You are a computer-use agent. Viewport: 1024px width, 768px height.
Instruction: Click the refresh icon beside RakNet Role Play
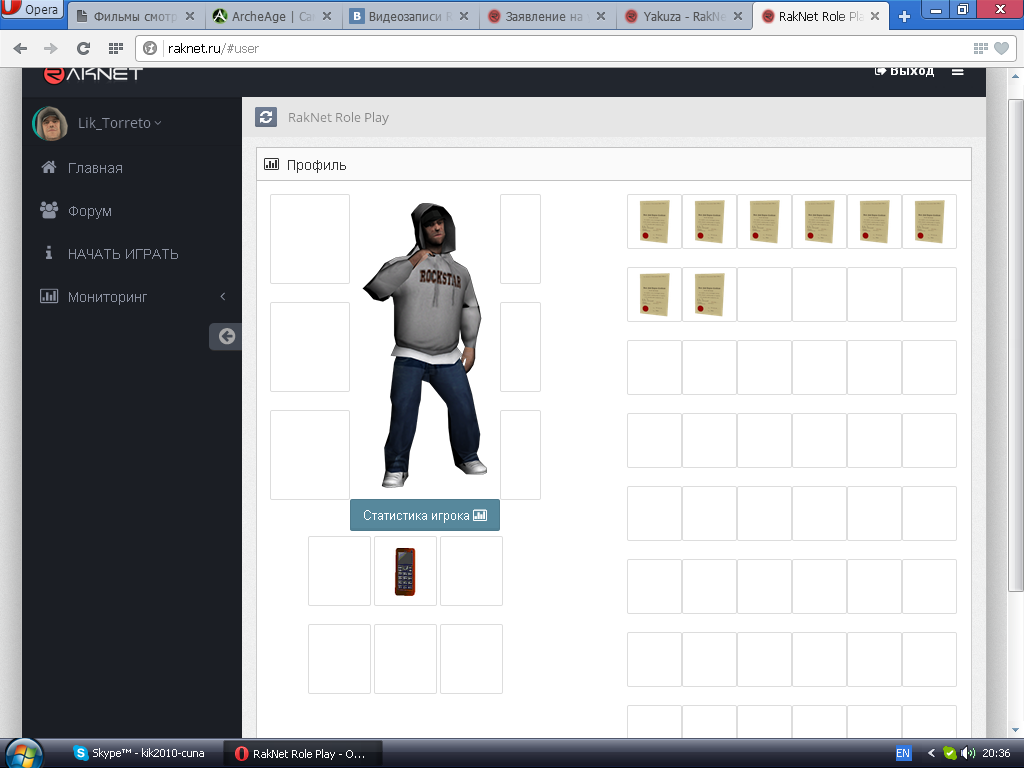(266, 118)
